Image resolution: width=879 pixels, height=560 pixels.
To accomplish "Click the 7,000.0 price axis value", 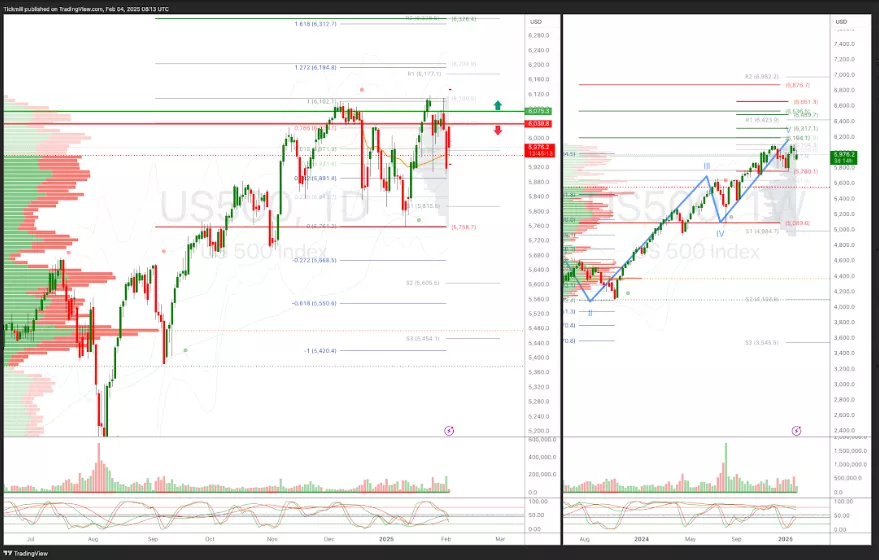I will (x=844, y=75).
